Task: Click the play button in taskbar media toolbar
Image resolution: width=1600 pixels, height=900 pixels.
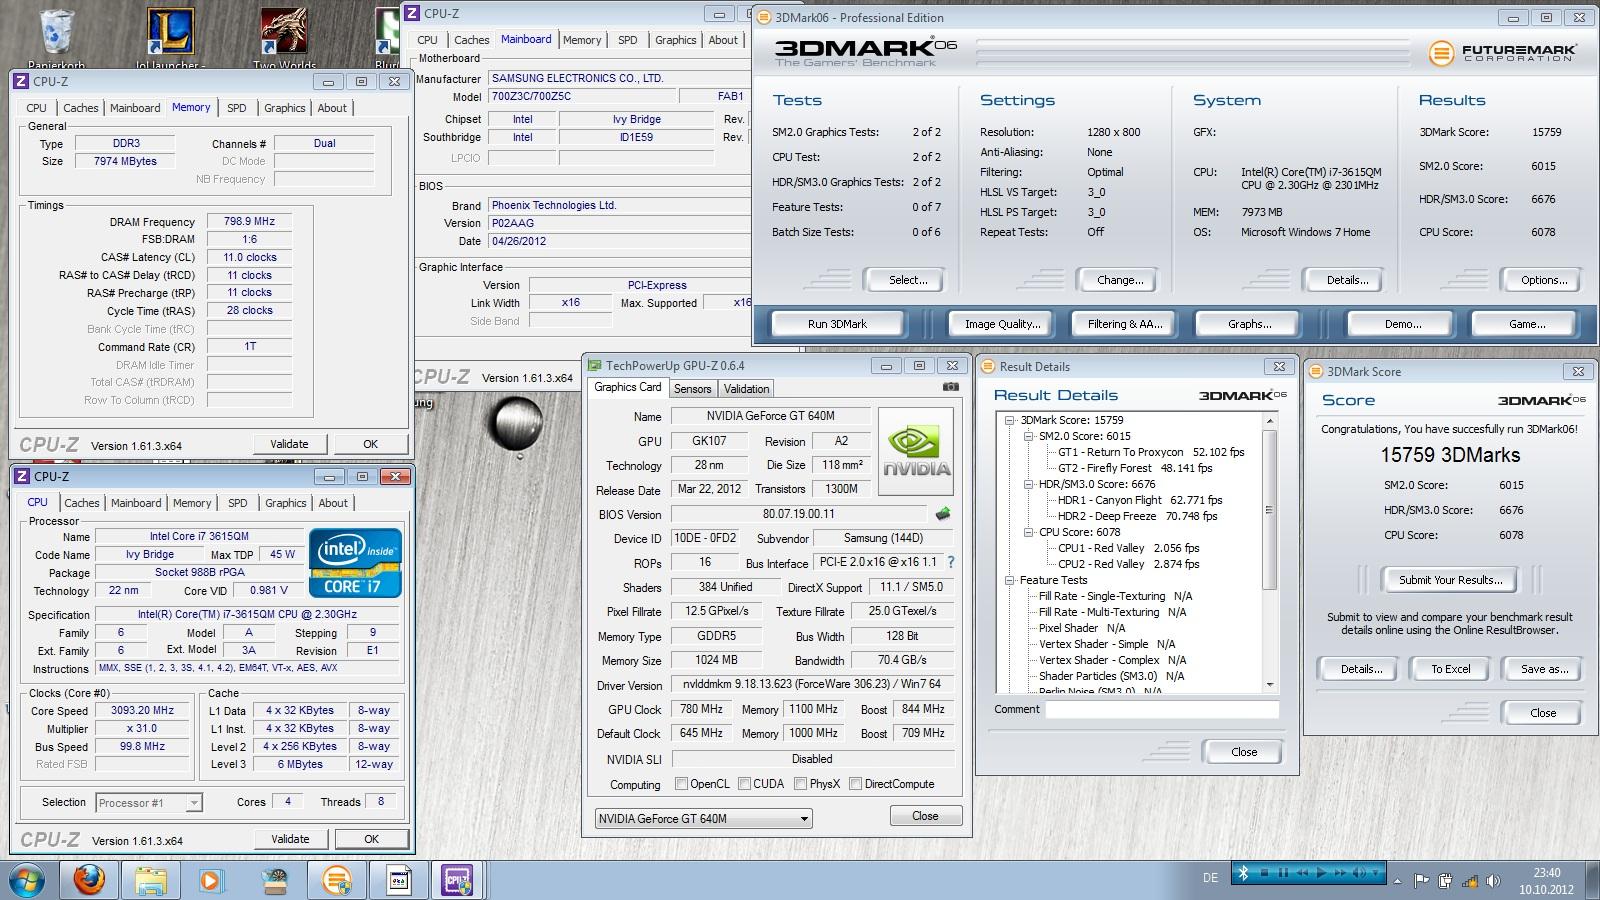Action: pyautogui.click(x=1321, y=873)
